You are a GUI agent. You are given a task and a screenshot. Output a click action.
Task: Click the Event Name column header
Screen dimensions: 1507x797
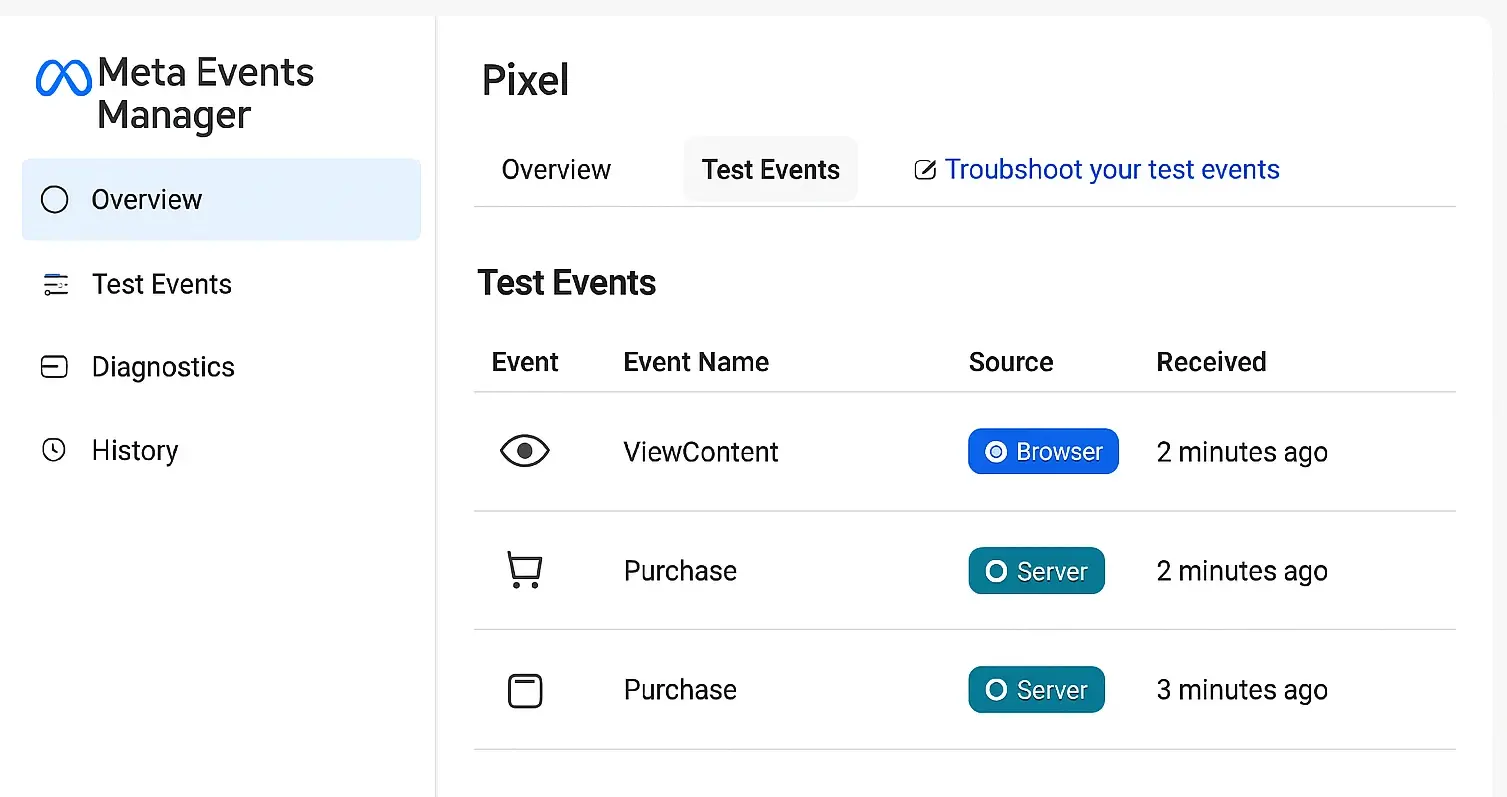[x=696, y=362]
